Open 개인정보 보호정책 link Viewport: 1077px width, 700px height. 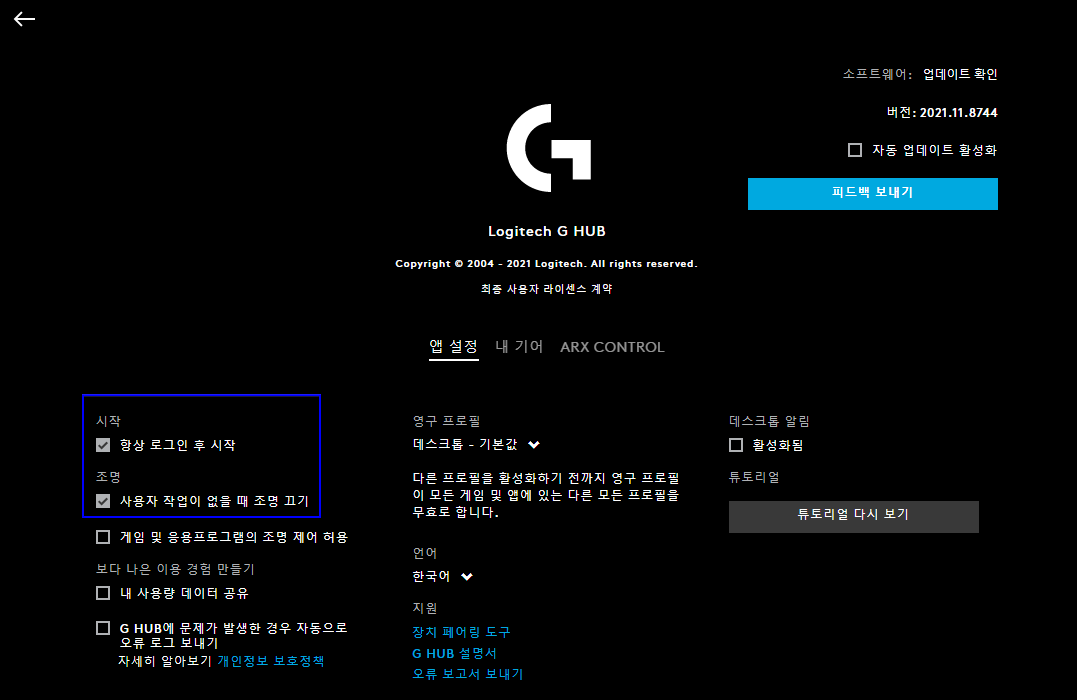[x=271, y=661]
